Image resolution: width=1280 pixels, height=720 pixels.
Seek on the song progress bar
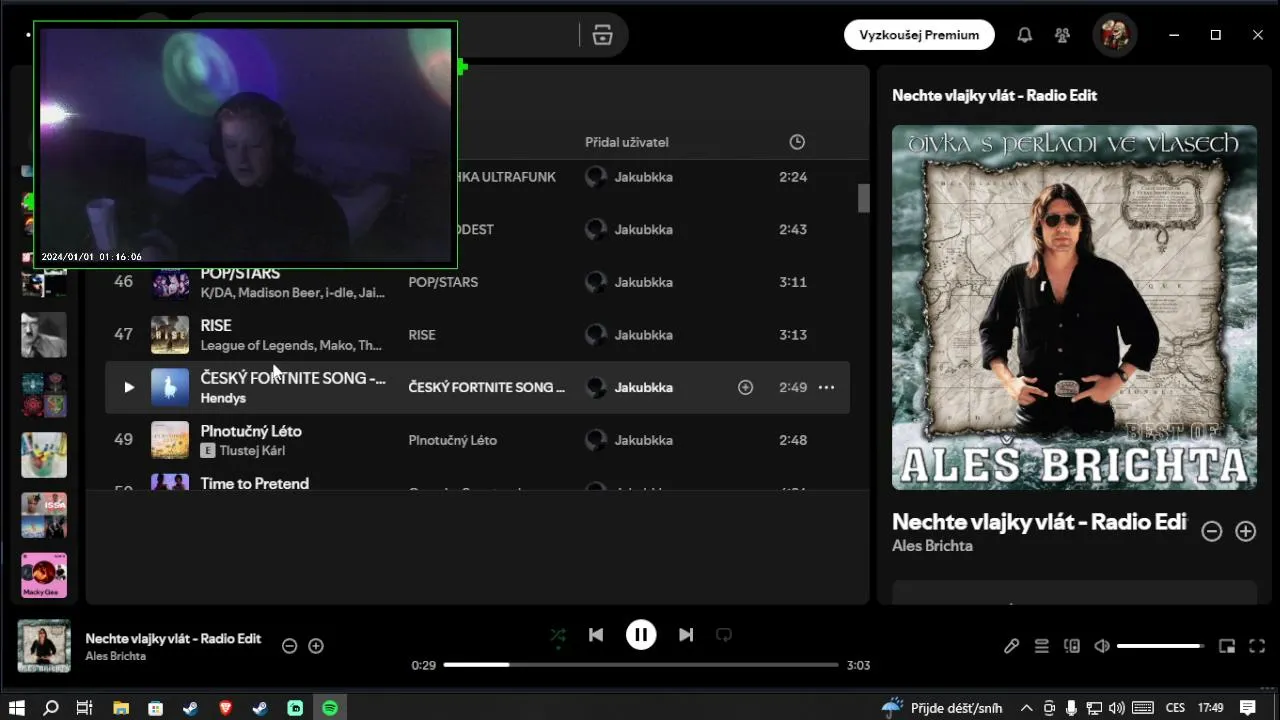(x=641, y=665)
